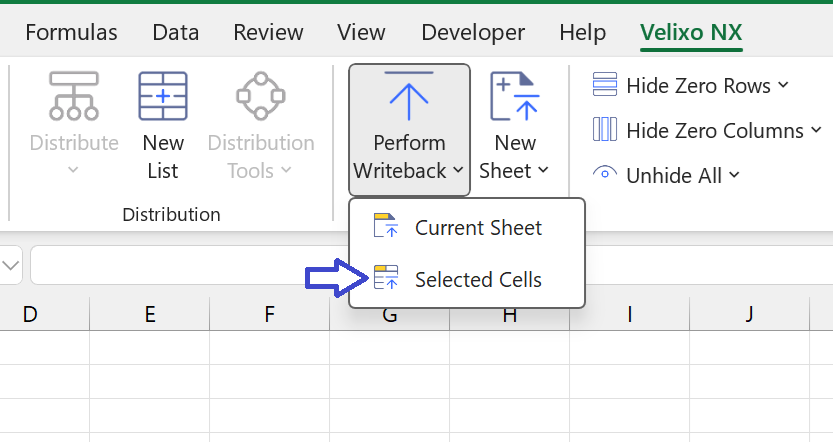This screenshot has height=442, width=833.
Task: Click the Distribute hierarchy icon
Action: pyautogui.click(x=74, y=96)
